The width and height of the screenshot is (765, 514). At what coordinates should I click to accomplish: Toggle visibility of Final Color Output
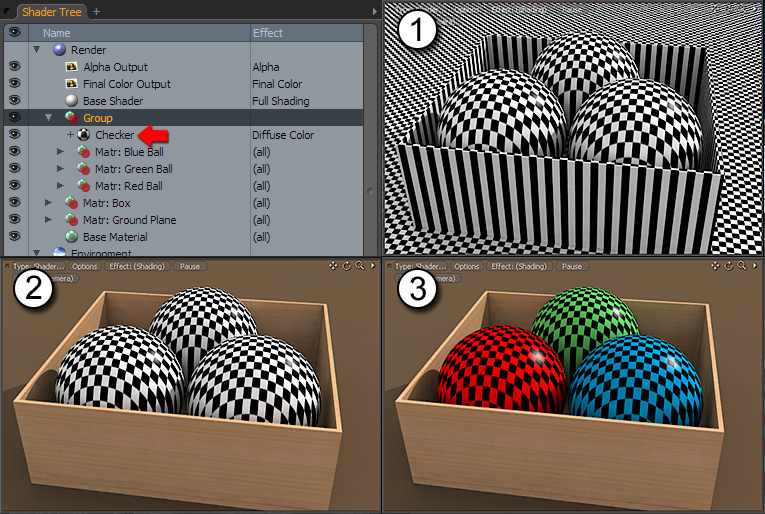click(14, 84)
